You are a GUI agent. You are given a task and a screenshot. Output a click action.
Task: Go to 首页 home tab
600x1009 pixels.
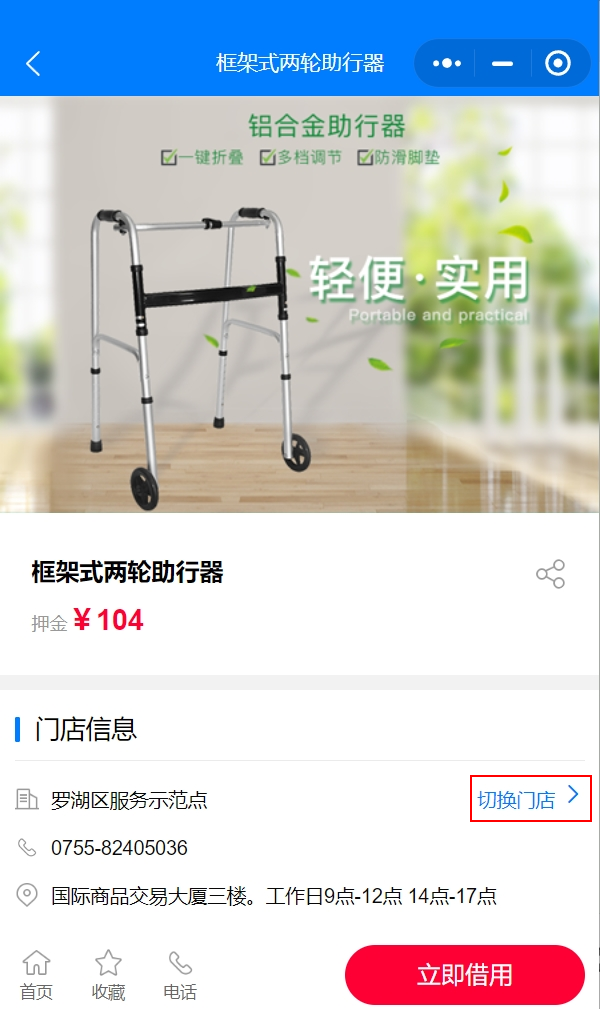36,974
